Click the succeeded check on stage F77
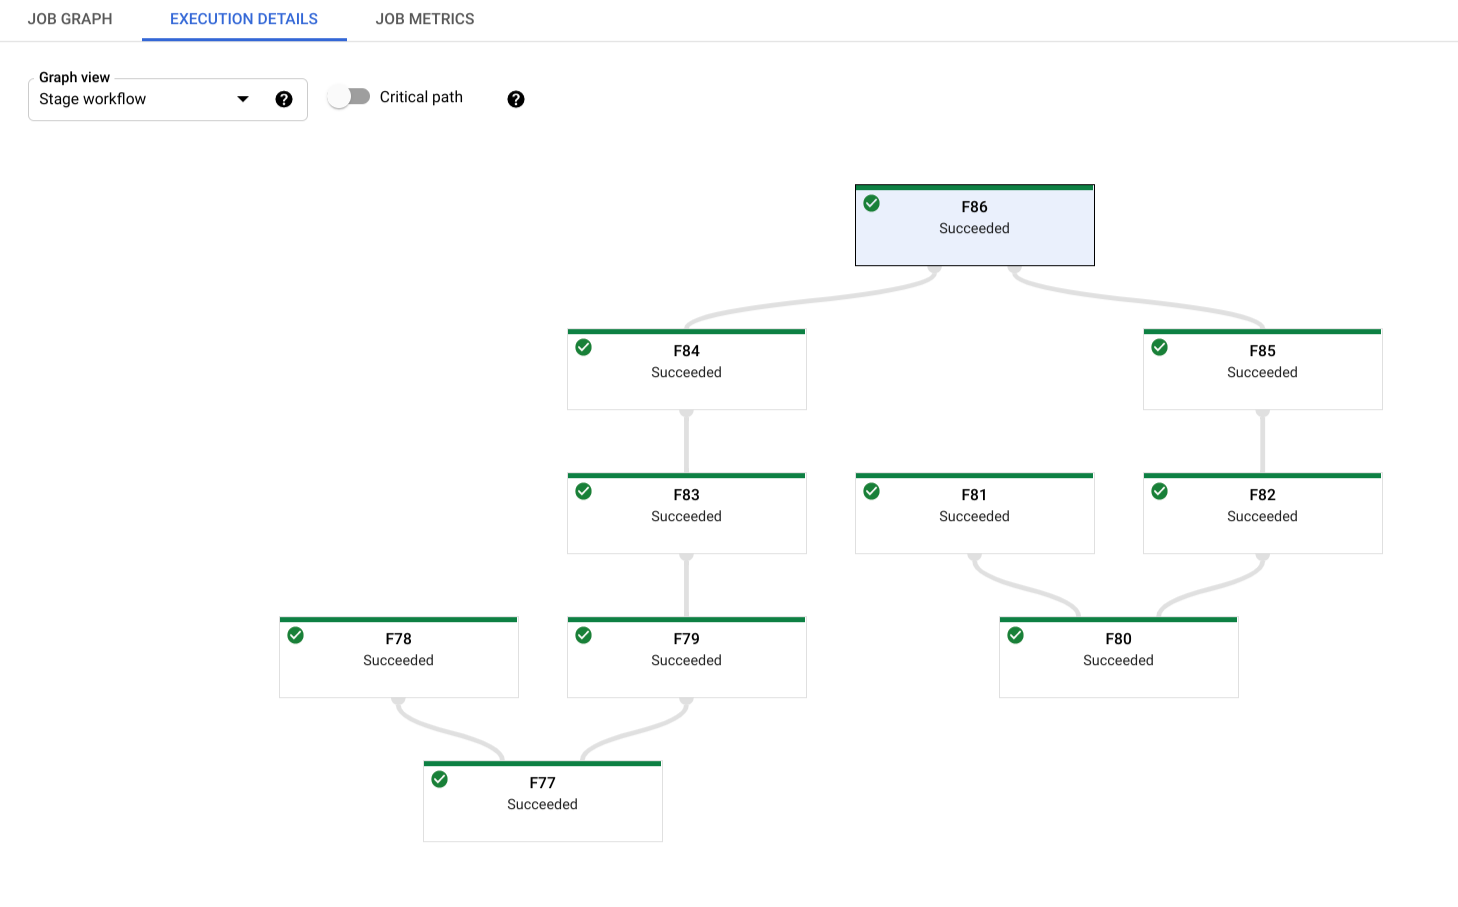 439,779
